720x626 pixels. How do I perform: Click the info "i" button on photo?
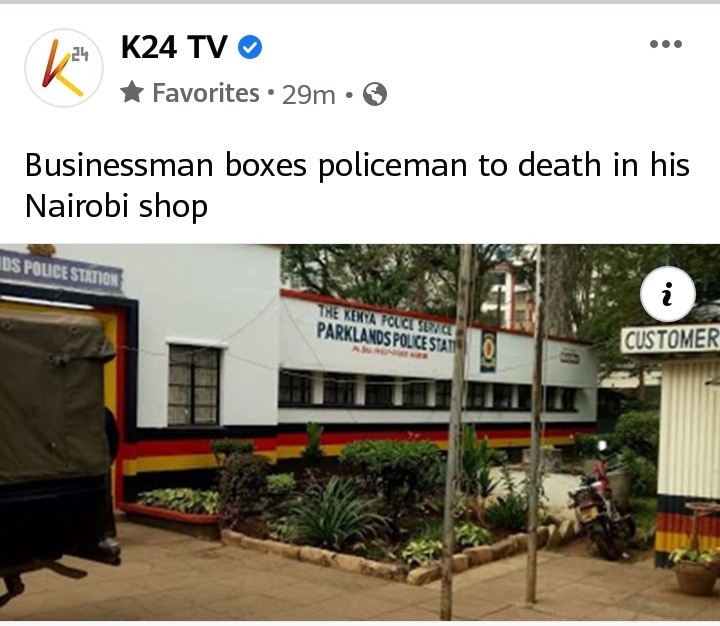pos(668,294)
